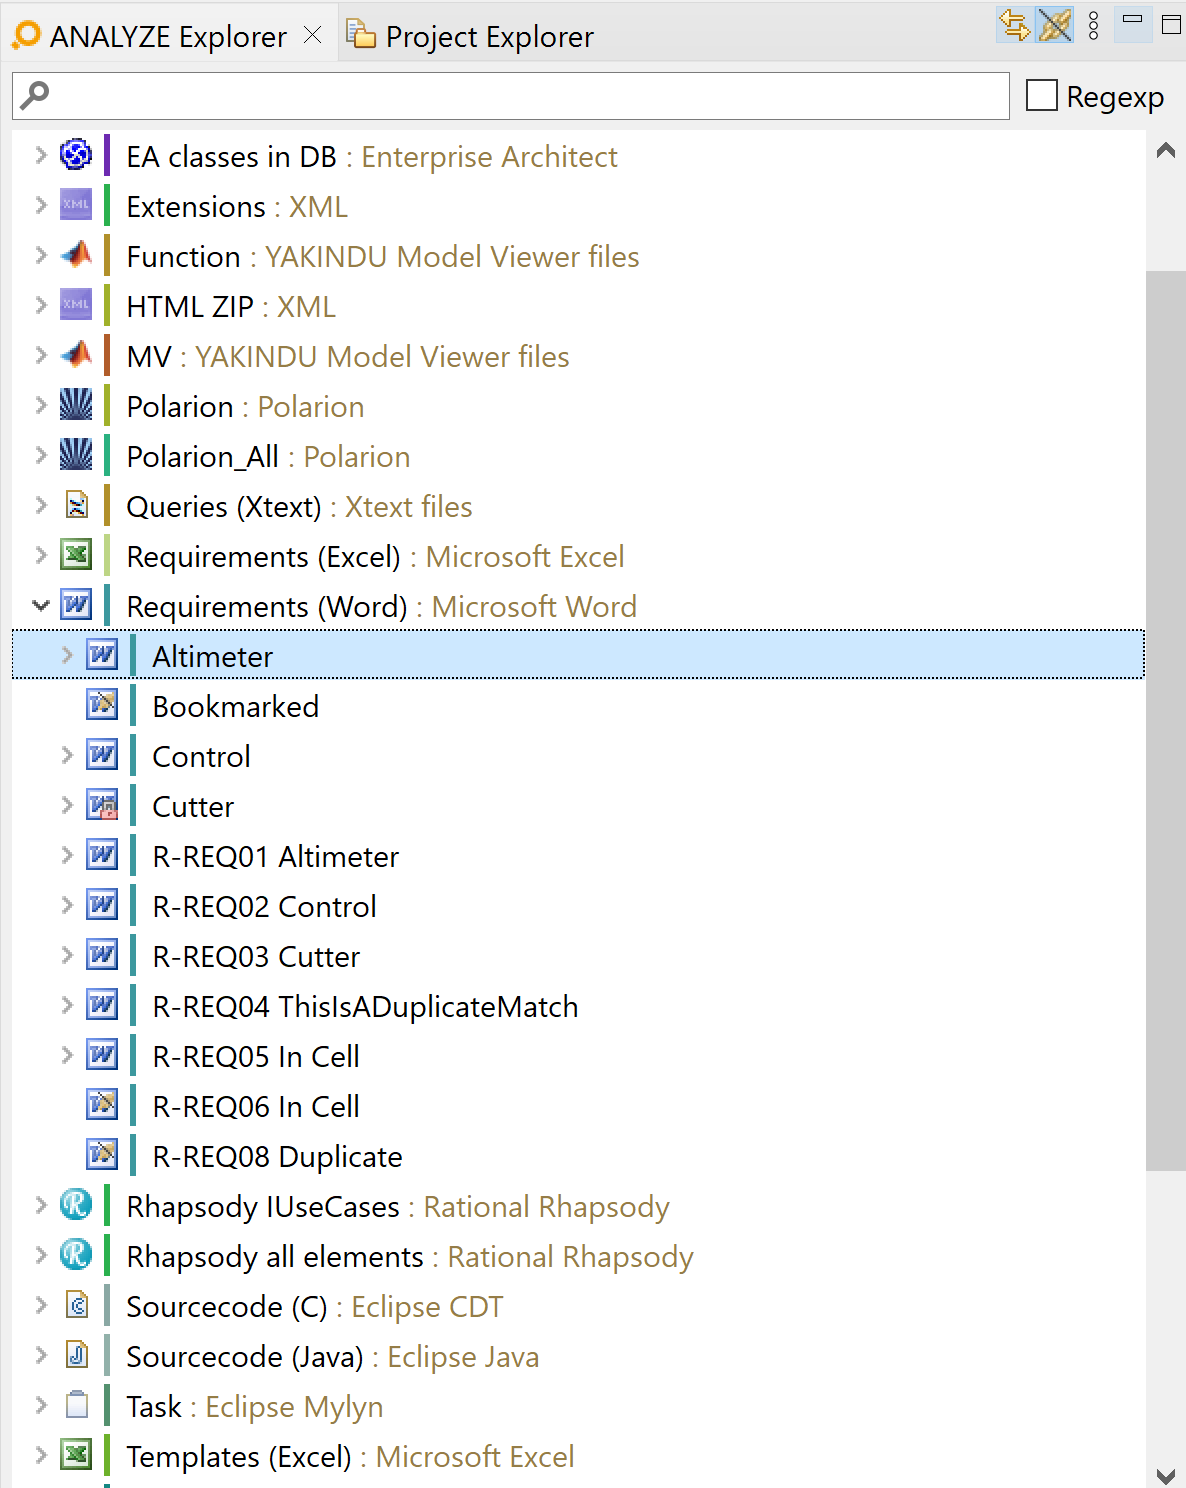Viewport: 1186px width, 1488px height.
Task: Select the "Task" row label
Action: (154, 1407)
